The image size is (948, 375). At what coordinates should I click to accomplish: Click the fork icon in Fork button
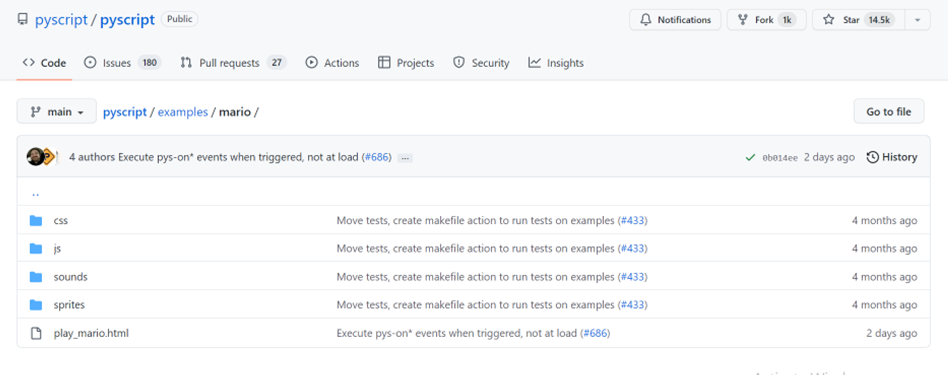[x=743, y=20]
